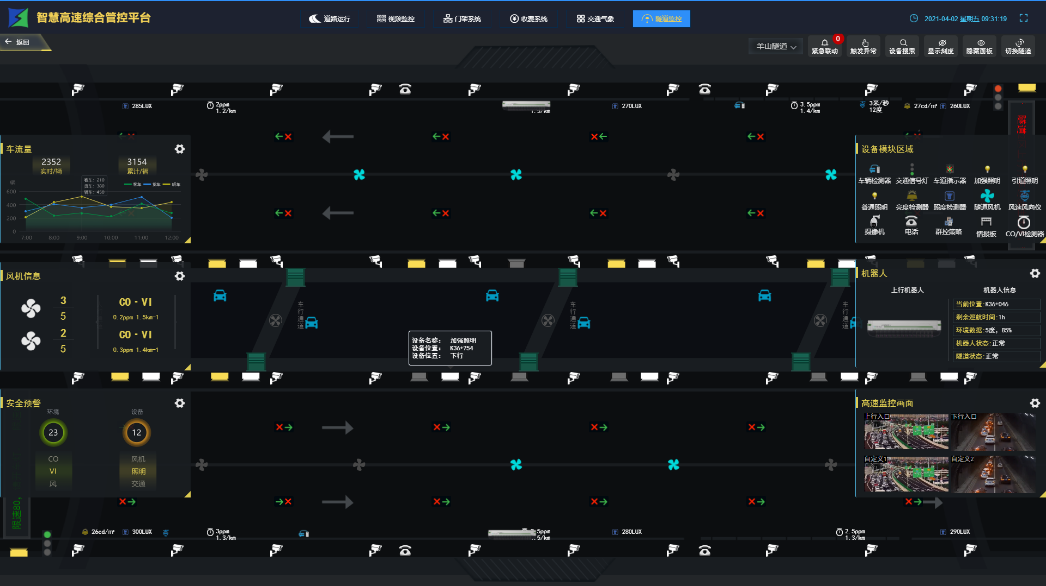Open the 交通气象 menu tab
This screenshot has width=1046, height=586.
pyautogui.click(x=595, y=19)
